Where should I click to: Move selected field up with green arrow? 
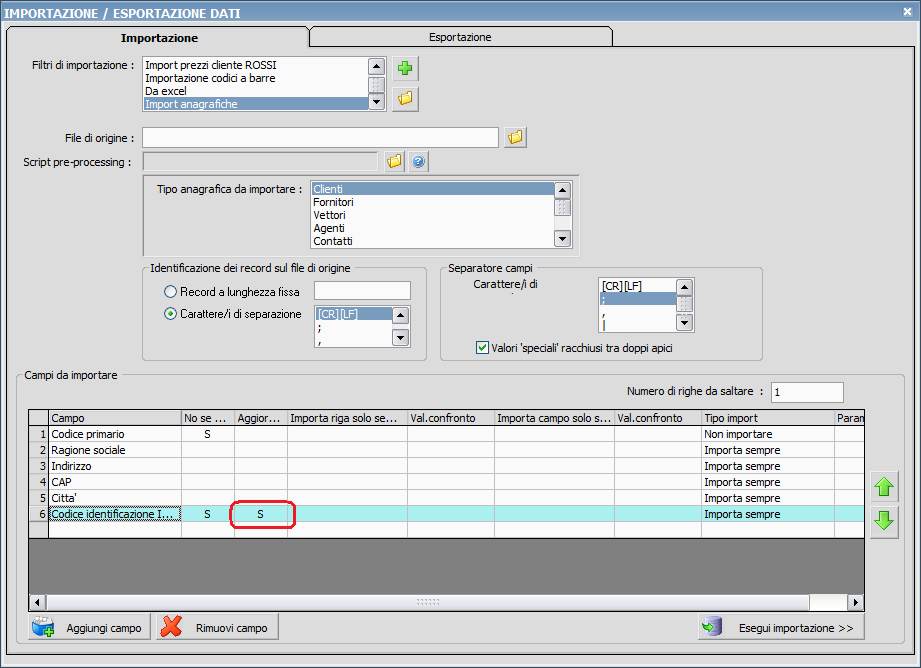pyautogui.click(x=884, y=487)
